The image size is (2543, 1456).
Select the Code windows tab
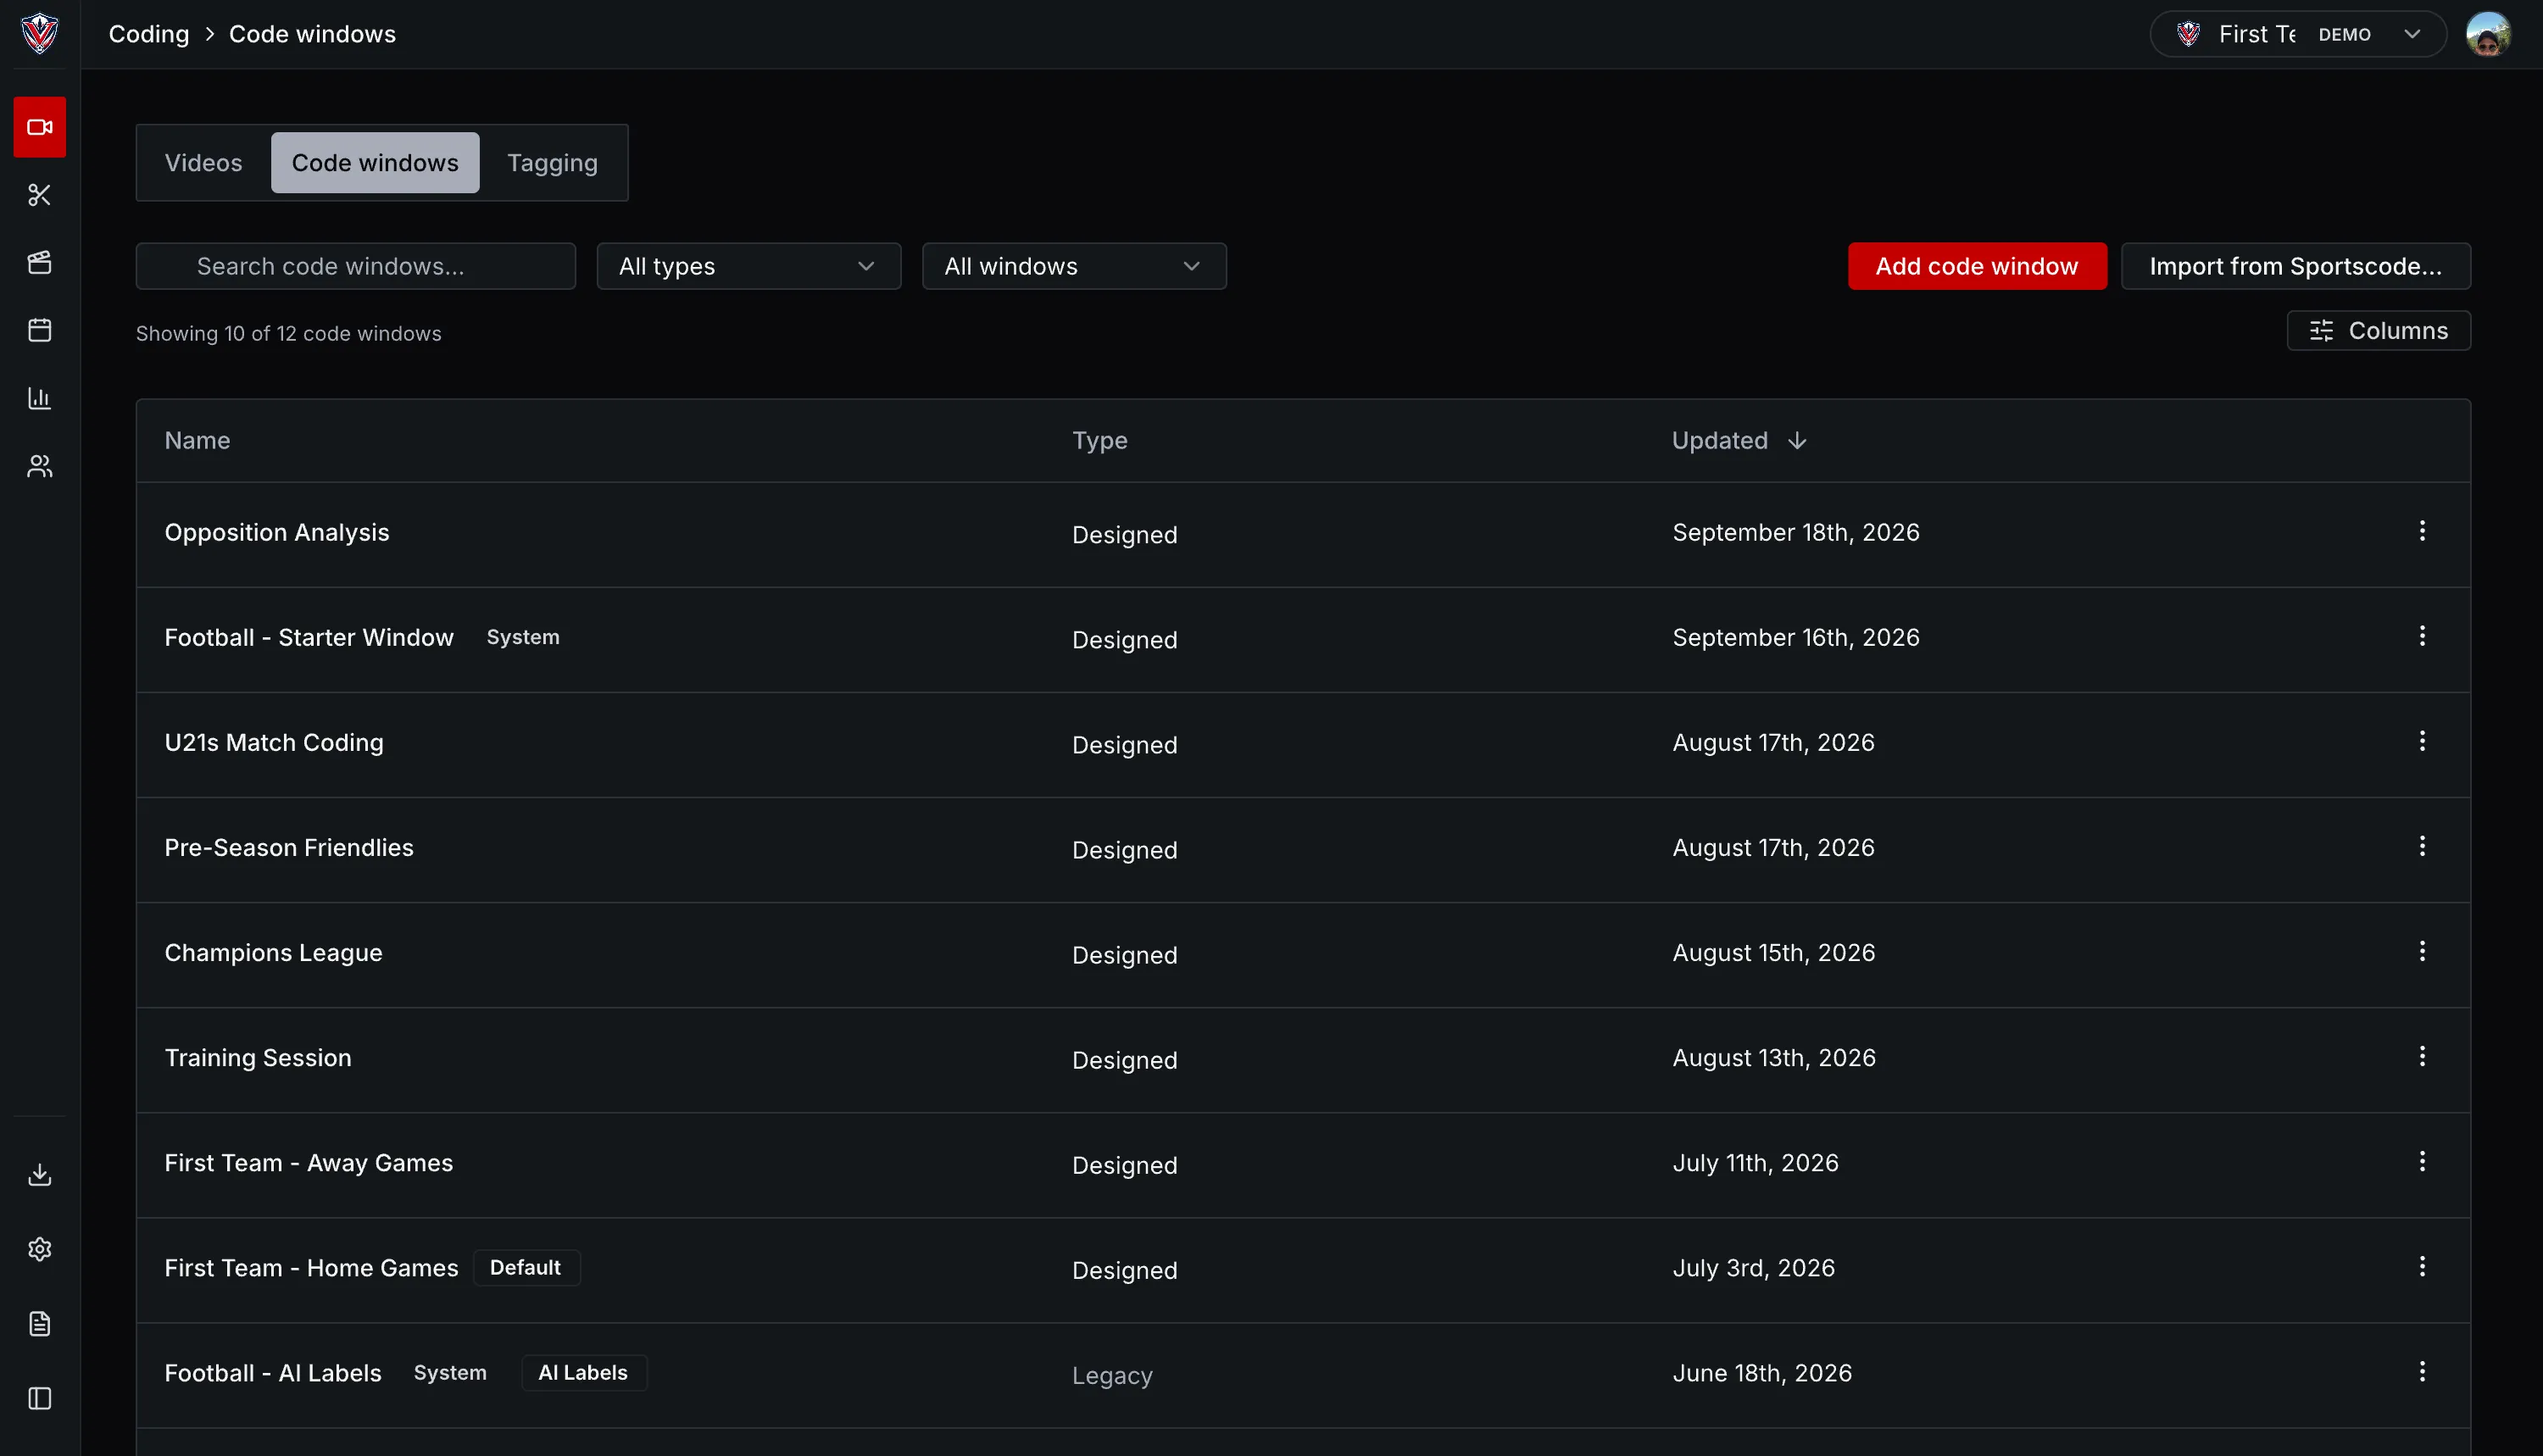375,163
